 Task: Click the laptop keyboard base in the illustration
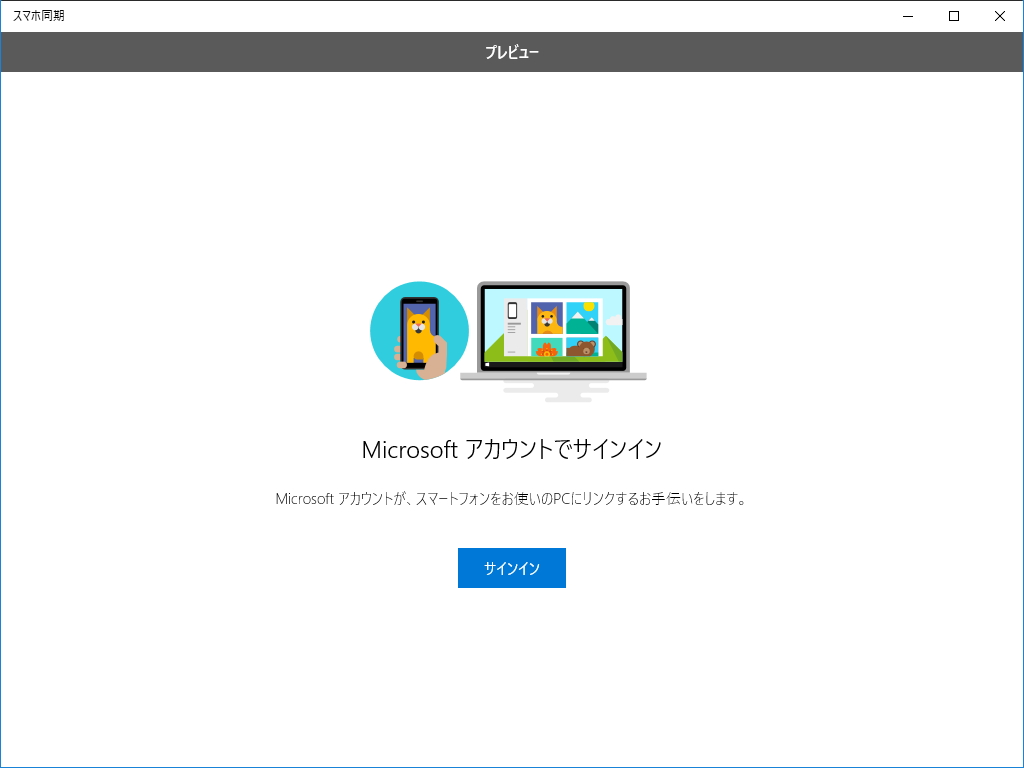click(x=553, y=375)
